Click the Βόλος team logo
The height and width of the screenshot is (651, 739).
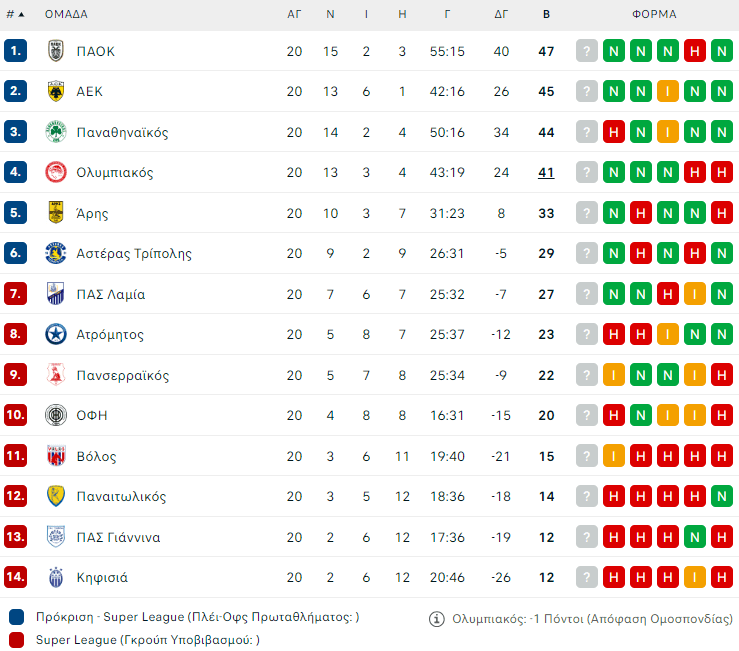(56, 457)
